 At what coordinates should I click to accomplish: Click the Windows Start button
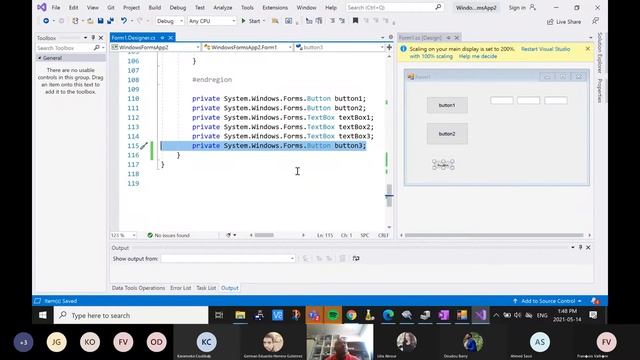click(x=42, y=315)
